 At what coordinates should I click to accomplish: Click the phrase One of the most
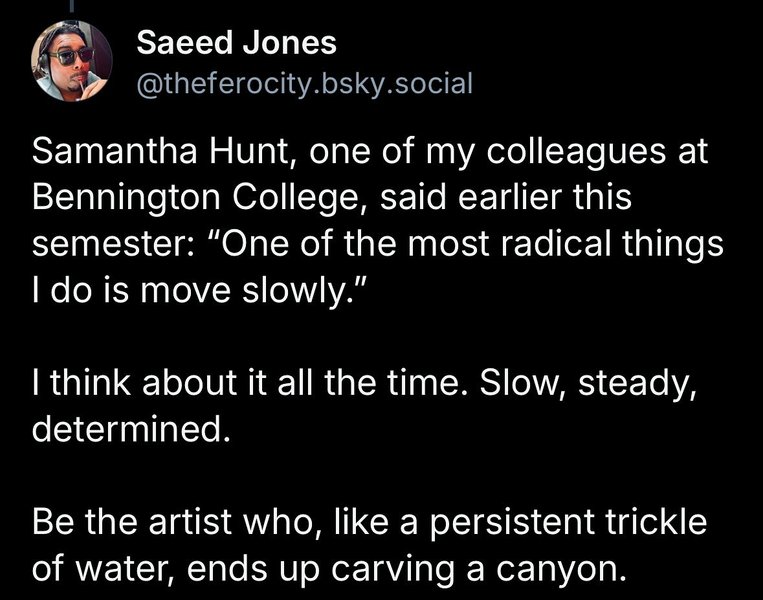tap(348, 243)
